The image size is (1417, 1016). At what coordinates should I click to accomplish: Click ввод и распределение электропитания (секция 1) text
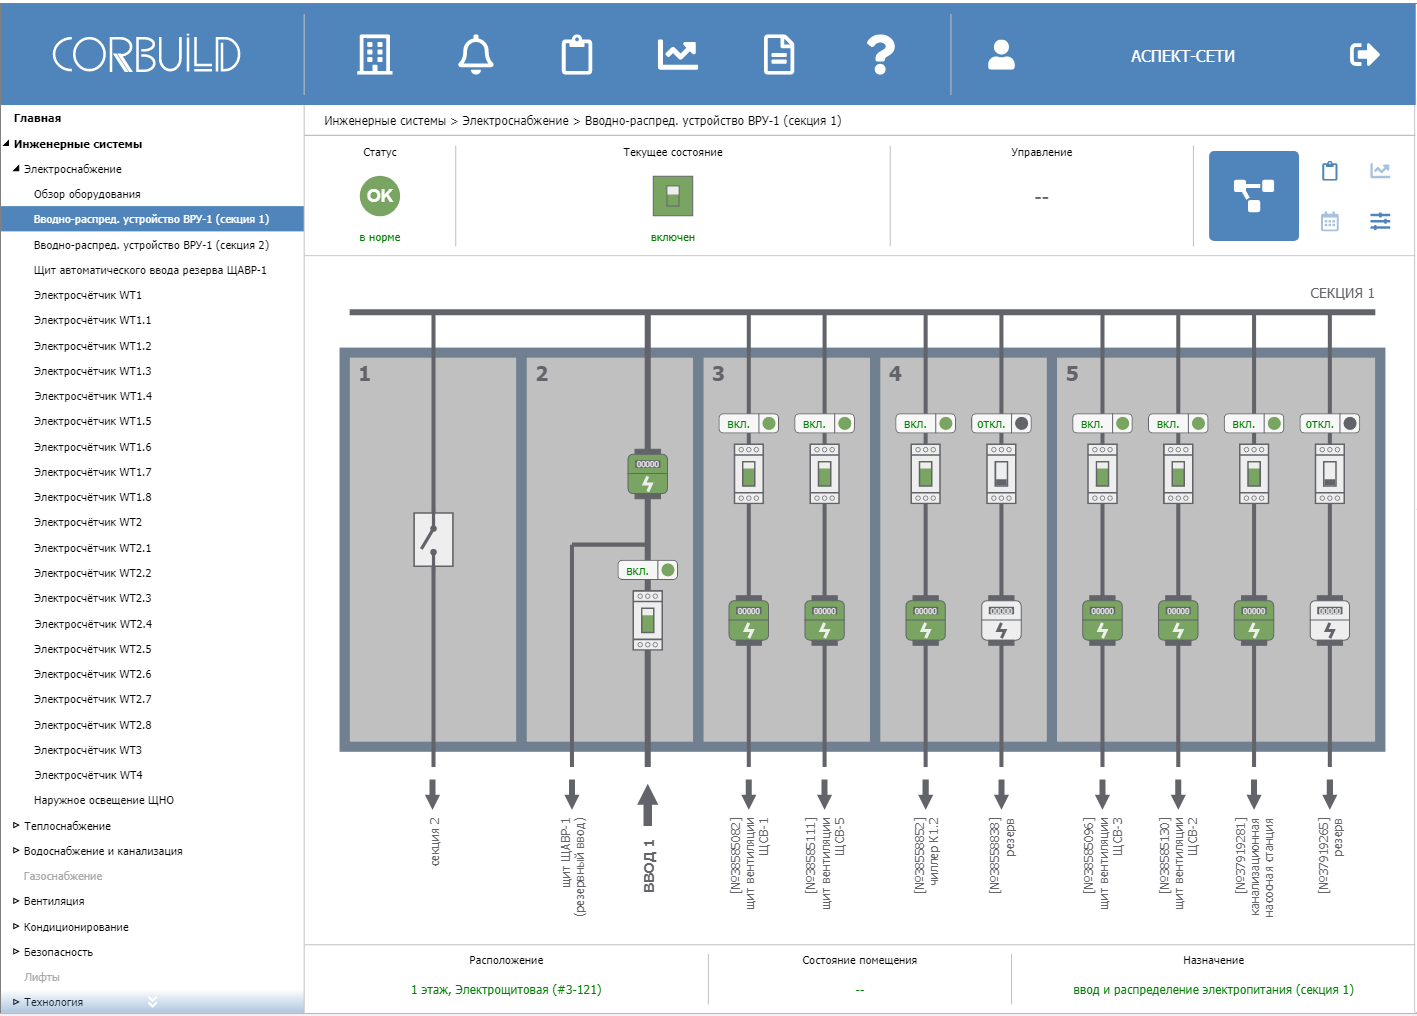pyautogui.click(x=1213, y=990)
